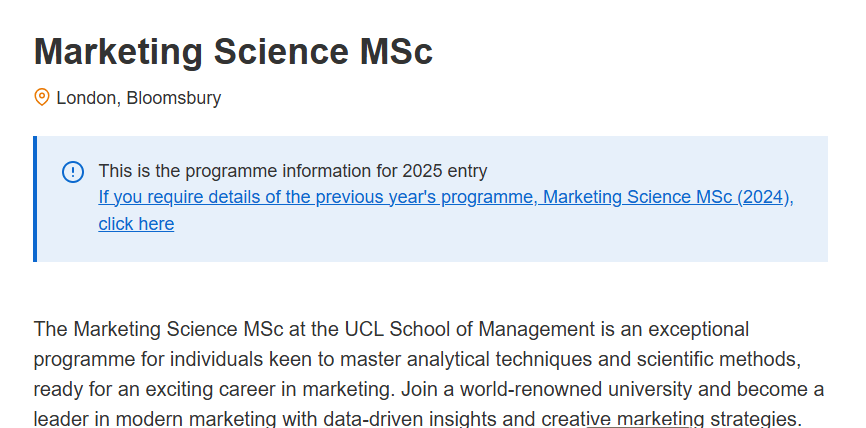The height and width of the screenshot is (428, 866).
Task: Click the orange location pin icon
Action: tap(42, 97)
